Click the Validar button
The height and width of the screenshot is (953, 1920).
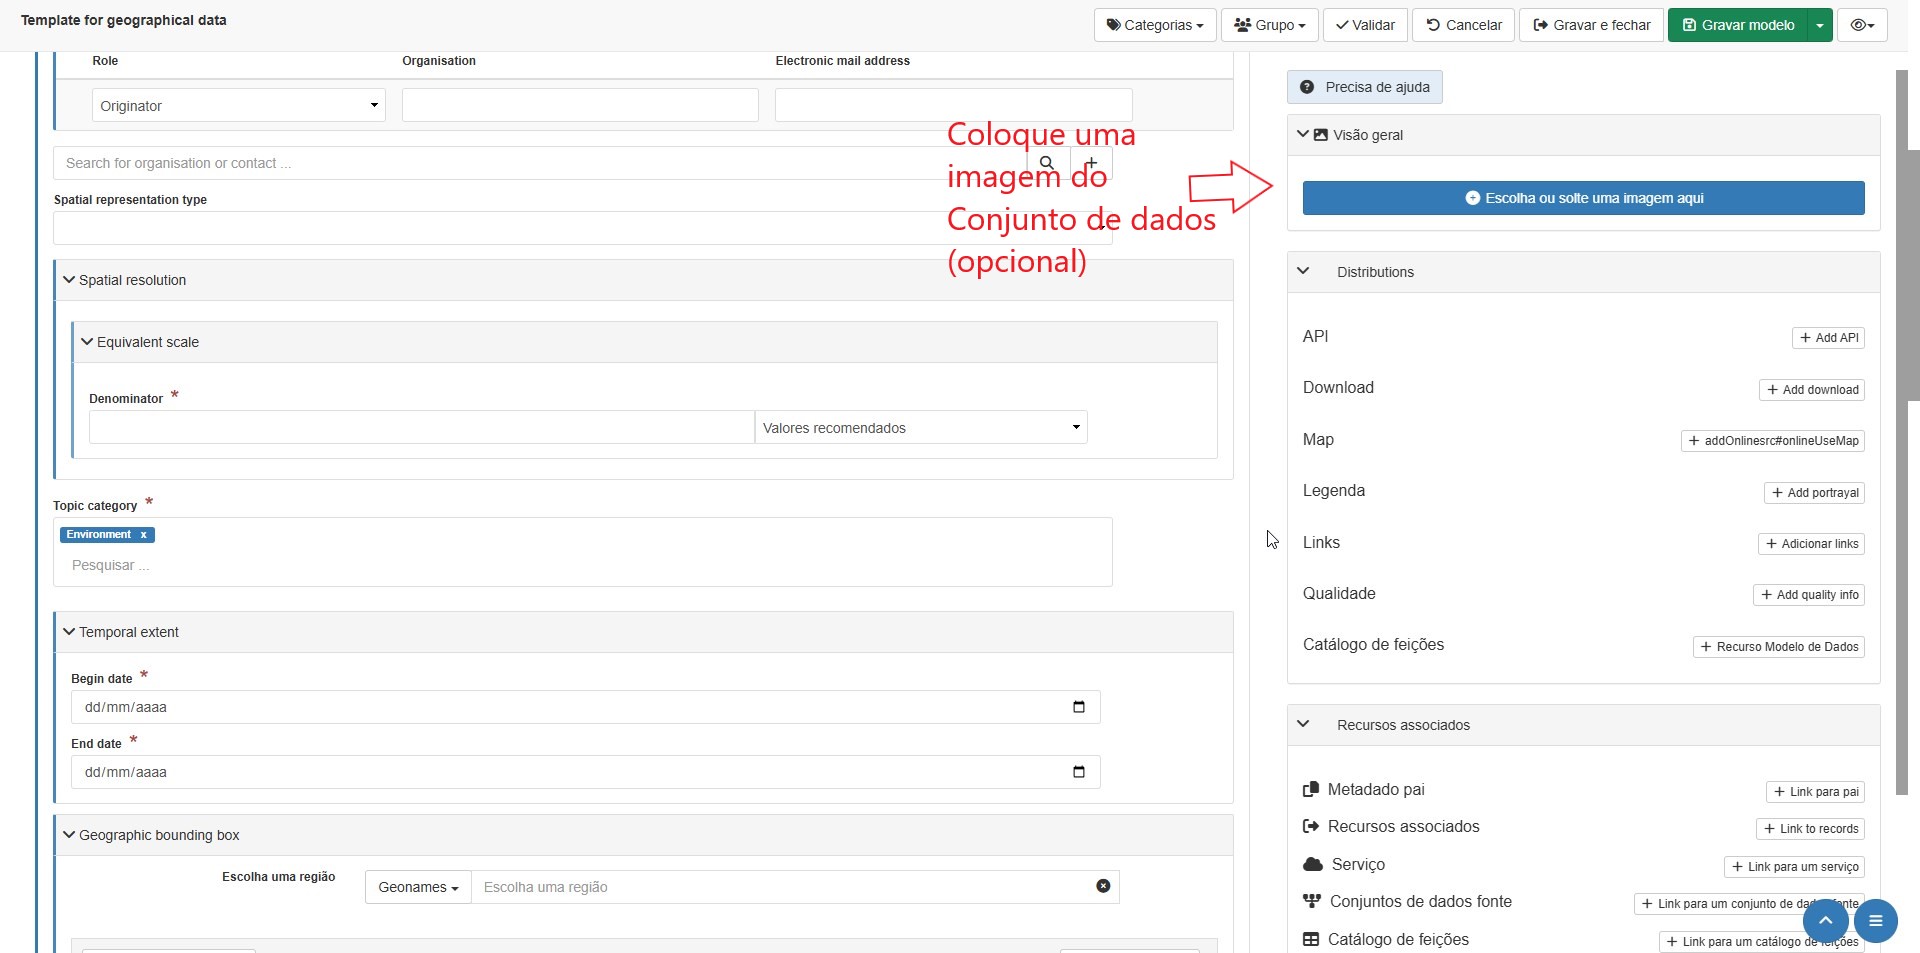[x=1365, y=25]
